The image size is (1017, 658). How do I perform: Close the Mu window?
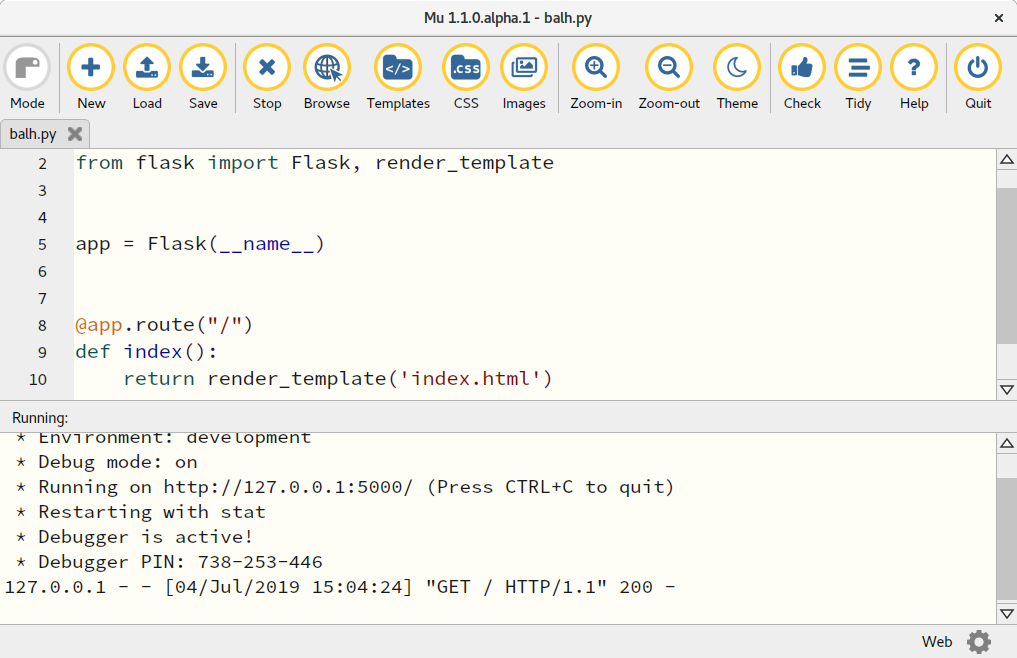click(999, 18)
